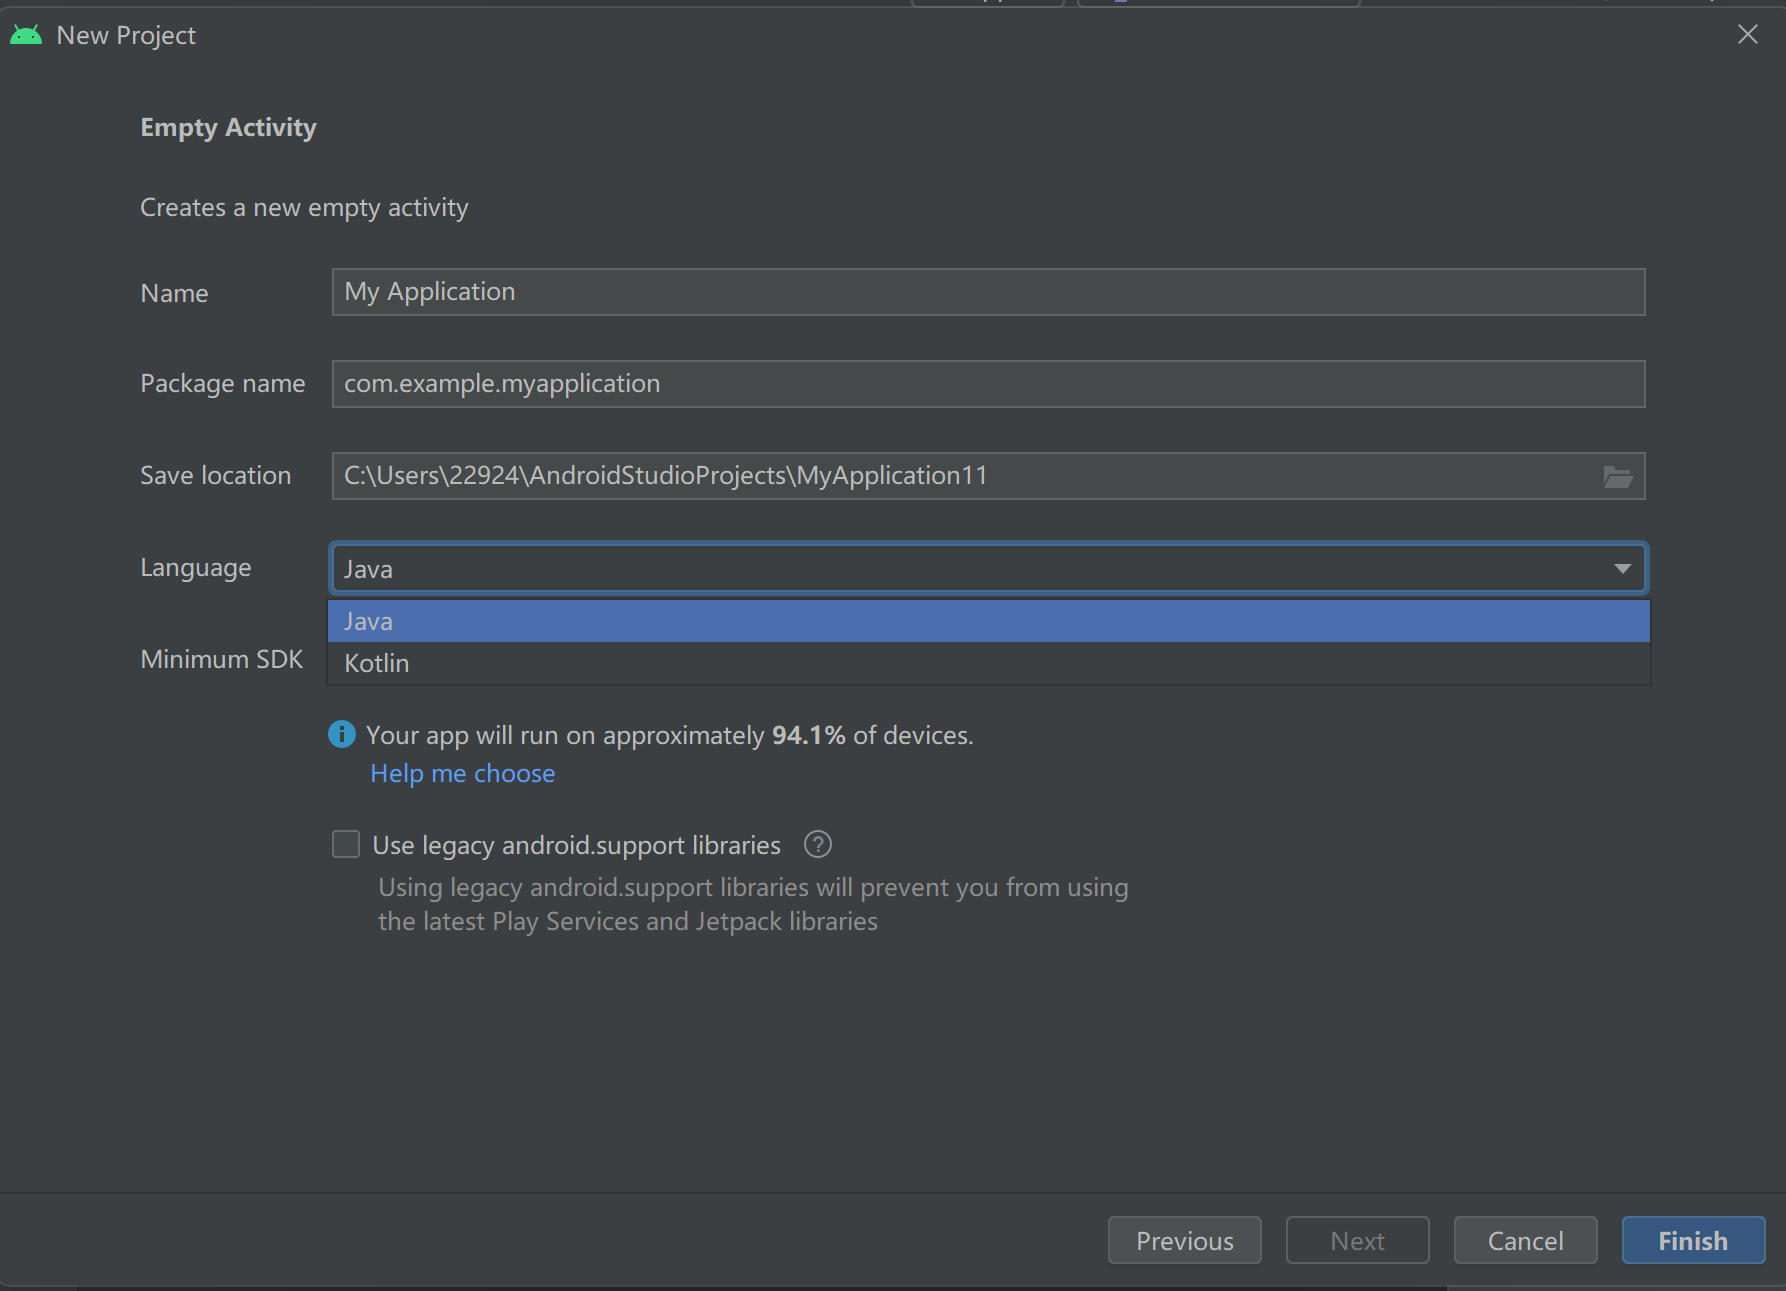Select Java from the language list
Image resolution: width=1786 pixels, height=1291 pixels.
coord(989,621)
